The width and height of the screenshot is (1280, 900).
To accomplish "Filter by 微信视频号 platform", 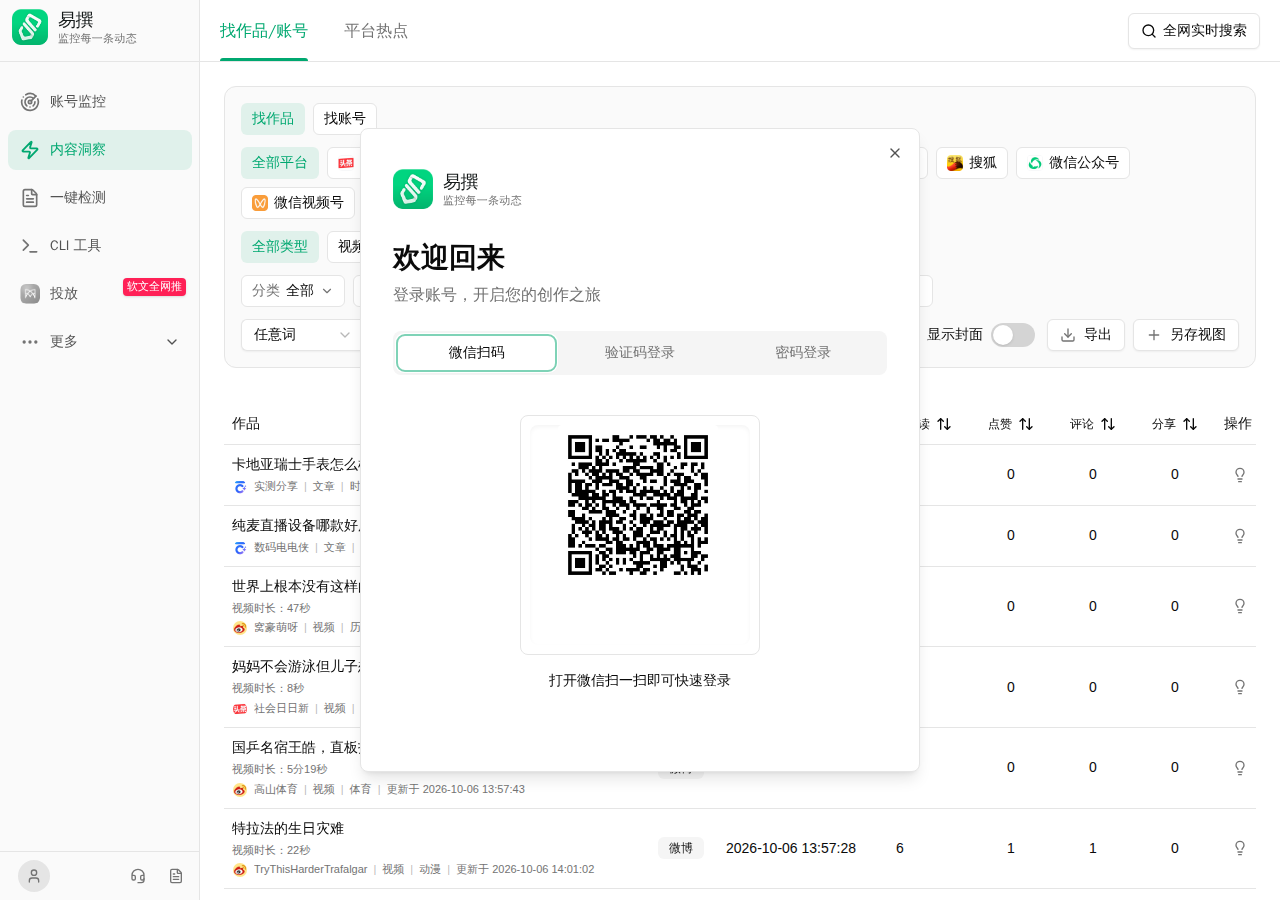I will [x=298, y=203].
